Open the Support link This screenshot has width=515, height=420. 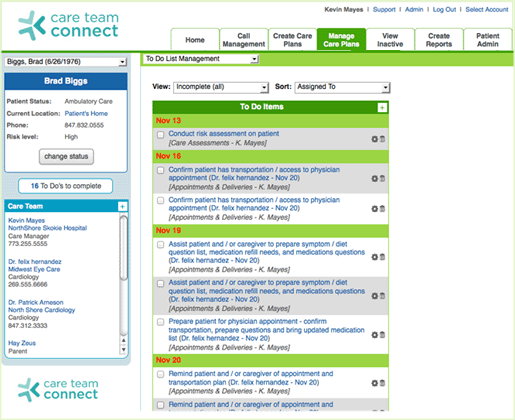tap(384, 9)
